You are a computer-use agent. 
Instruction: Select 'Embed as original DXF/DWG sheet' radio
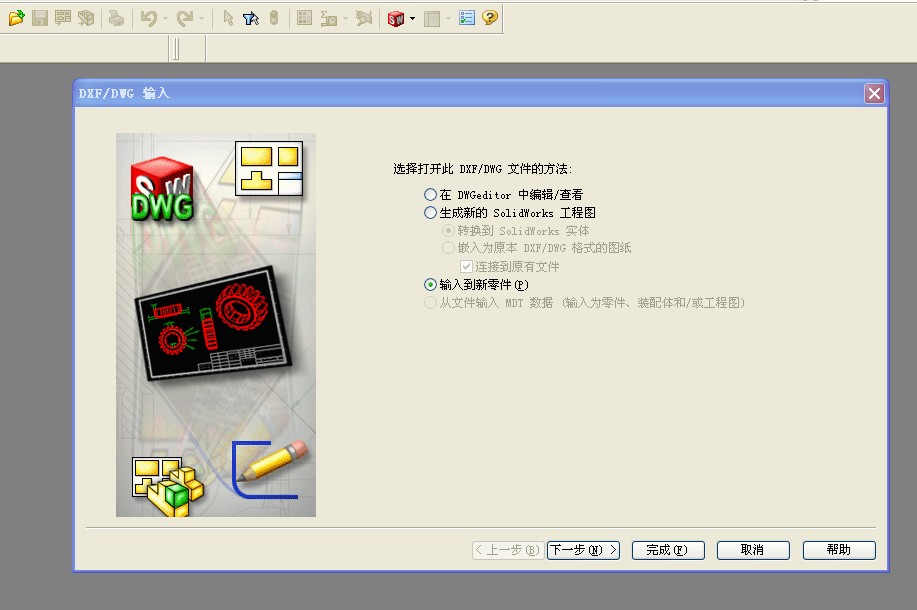(449, 247)
